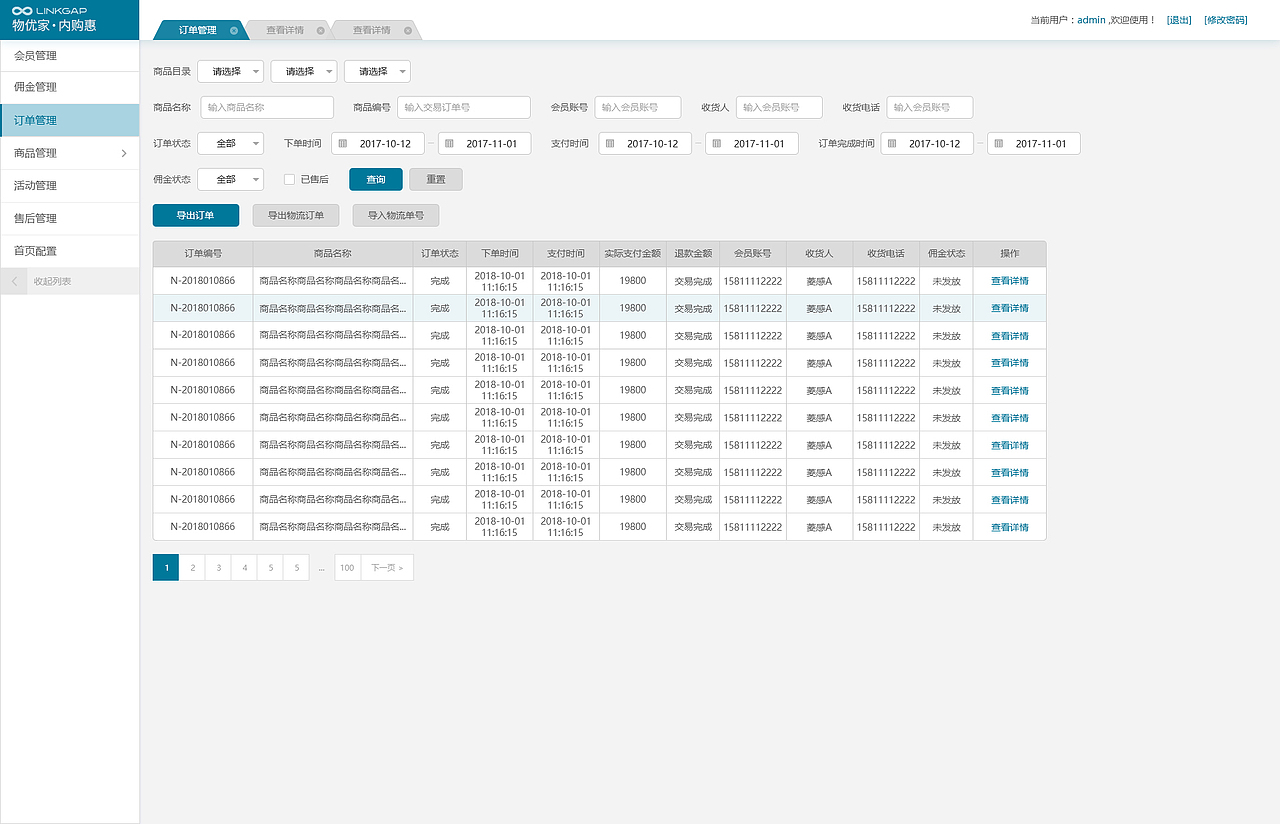Open calendar icon of 订单完成时间 end date
Image resolution: width=1280 pixels, height=824 pixels.
coord(999,144)
